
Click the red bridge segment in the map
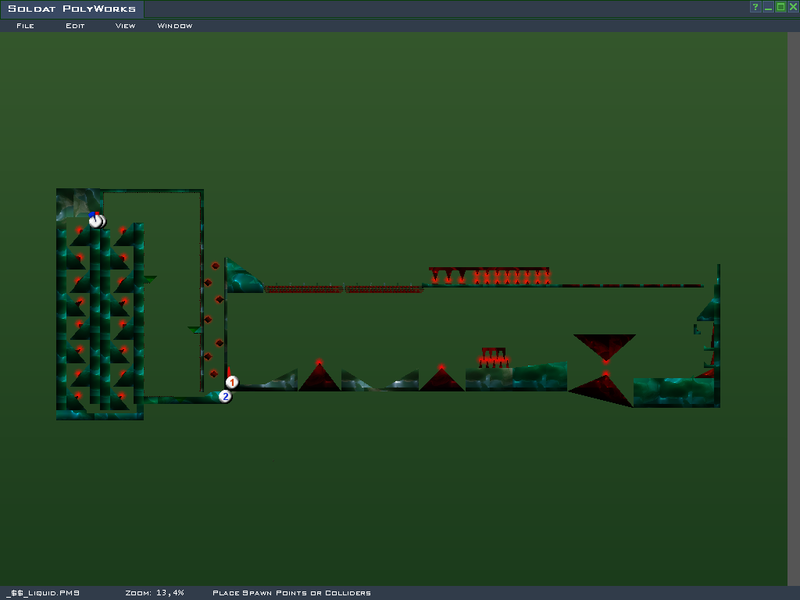coord(304,289)
